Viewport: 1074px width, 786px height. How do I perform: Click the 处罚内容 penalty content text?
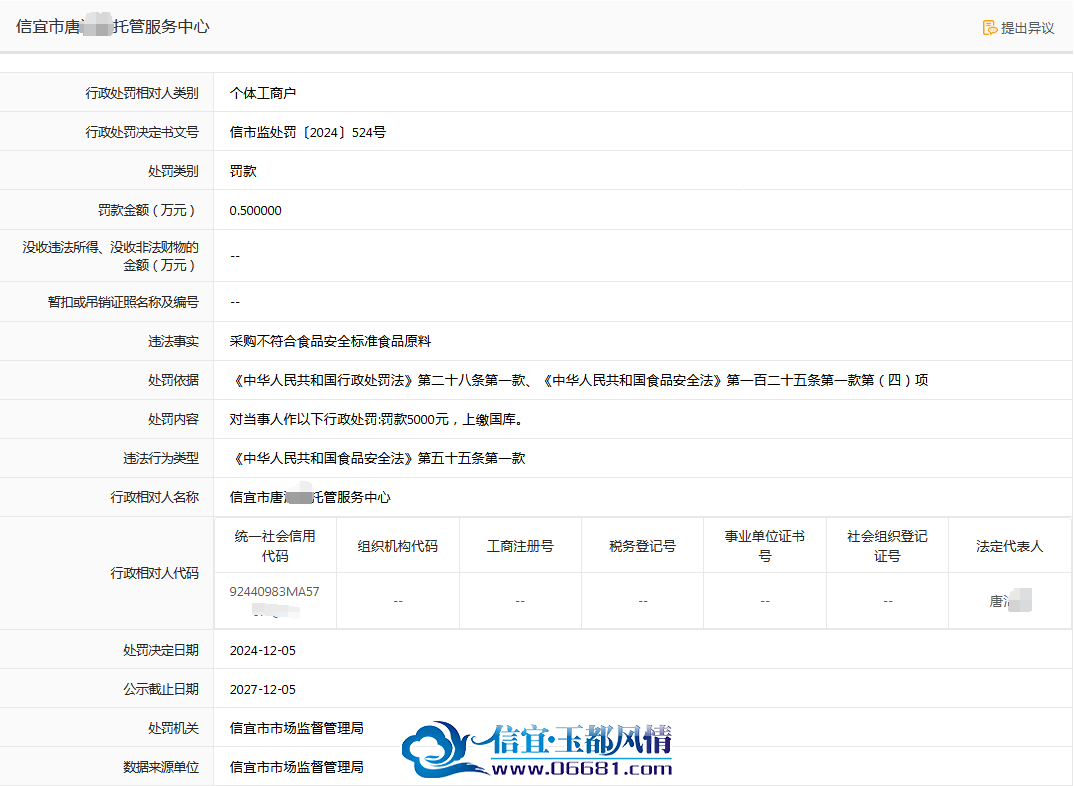pyautogui.click(x=377, y=419)
